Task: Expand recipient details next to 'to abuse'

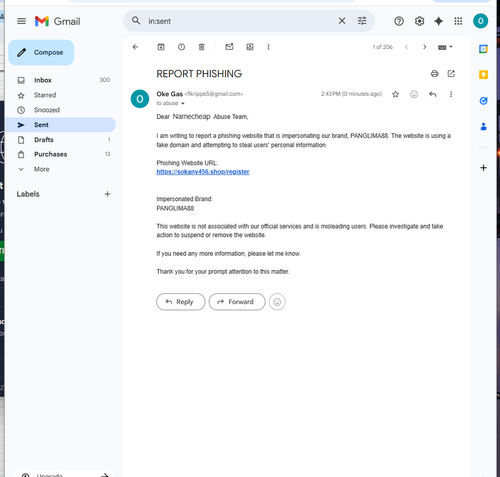Action: point(183,103)
